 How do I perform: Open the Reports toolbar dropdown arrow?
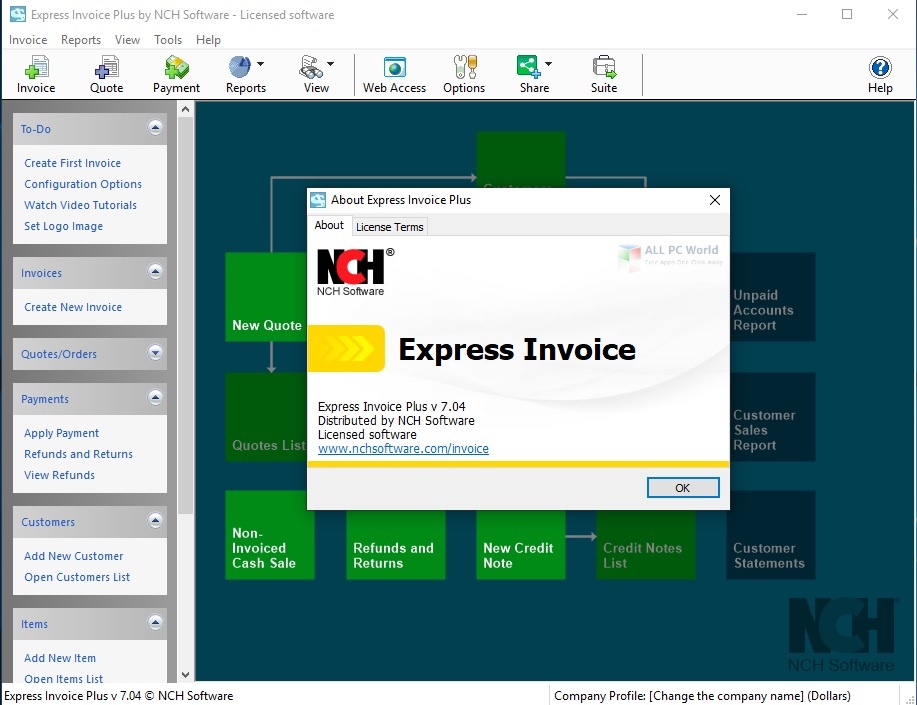coord(261,65)
